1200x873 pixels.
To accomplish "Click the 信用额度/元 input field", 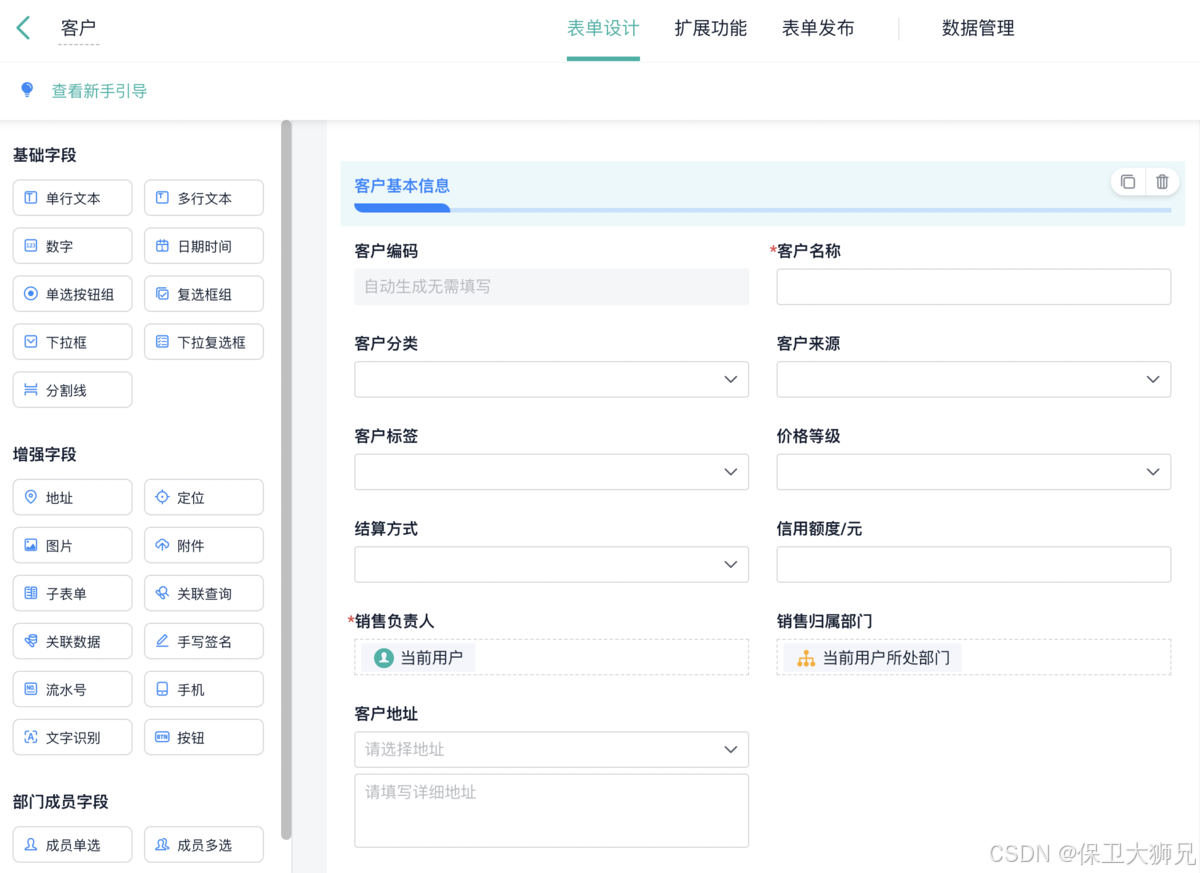I will [974, 564].
